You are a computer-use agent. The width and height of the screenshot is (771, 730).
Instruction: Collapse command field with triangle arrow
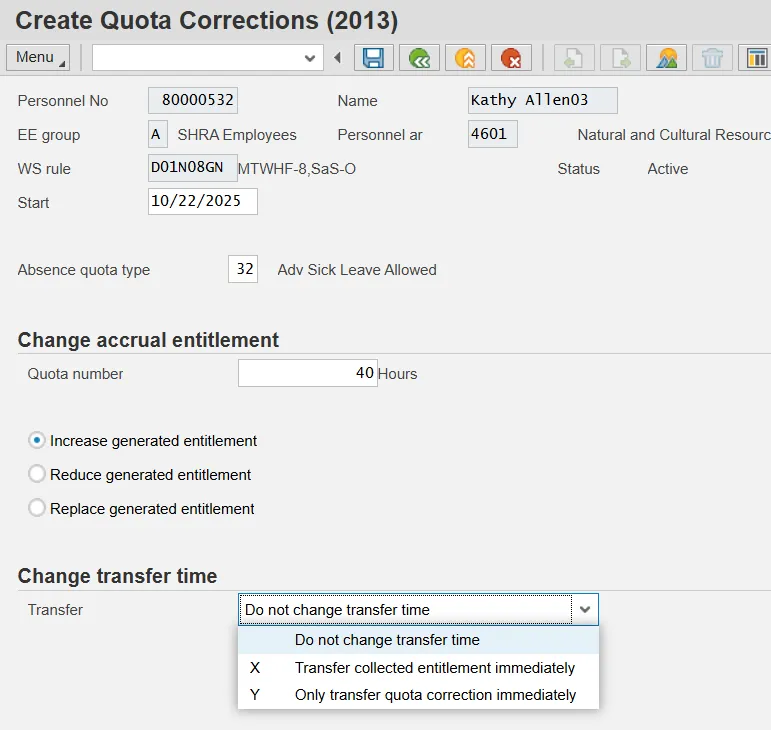338,58
